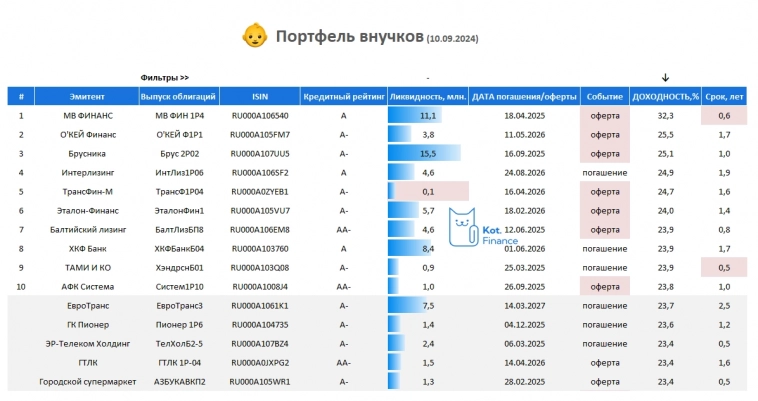Click ISIN RU000A1061K1
The width and height of the screenshot is (758, 401).
pos(260,306)
